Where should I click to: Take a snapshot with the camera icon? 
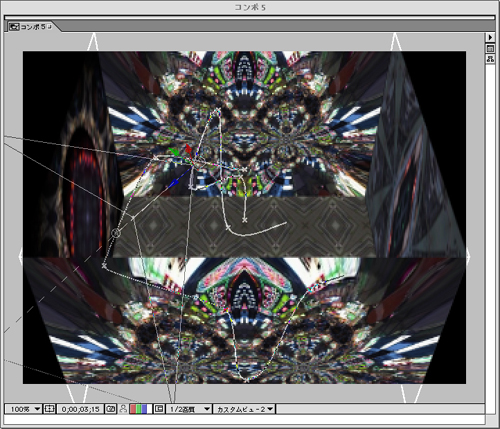(x=110, y=409)
